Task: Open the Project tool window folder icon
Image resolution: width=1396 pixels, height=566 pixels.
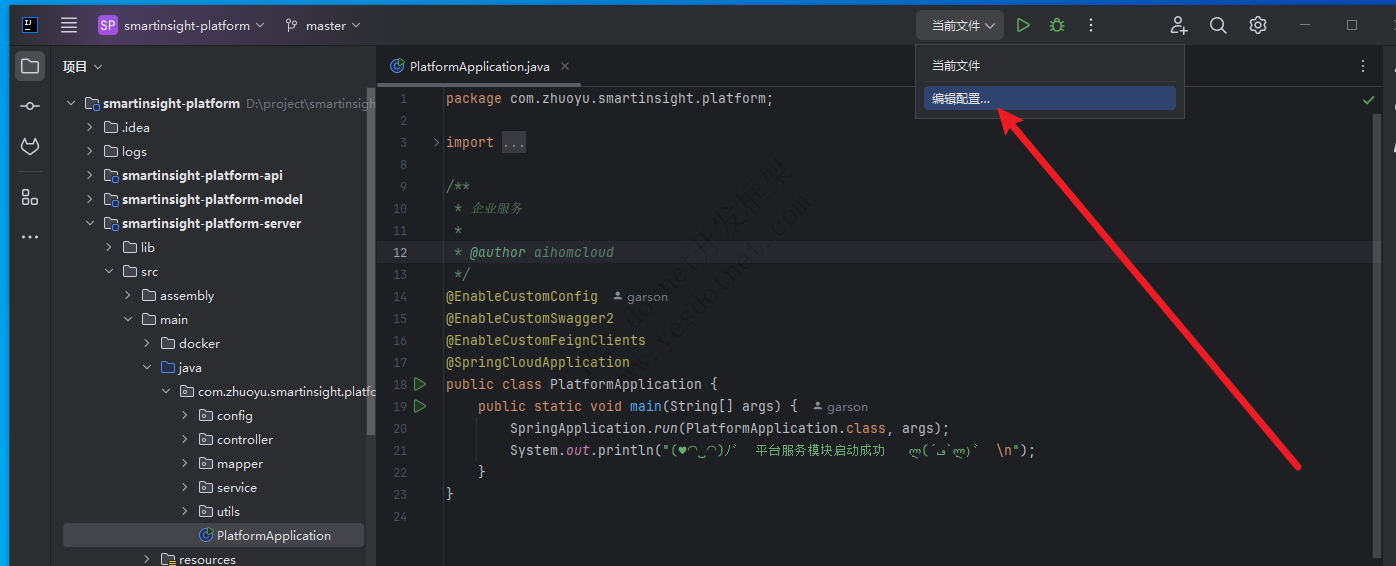Action: pyautogui.click(x=30, y=67)
